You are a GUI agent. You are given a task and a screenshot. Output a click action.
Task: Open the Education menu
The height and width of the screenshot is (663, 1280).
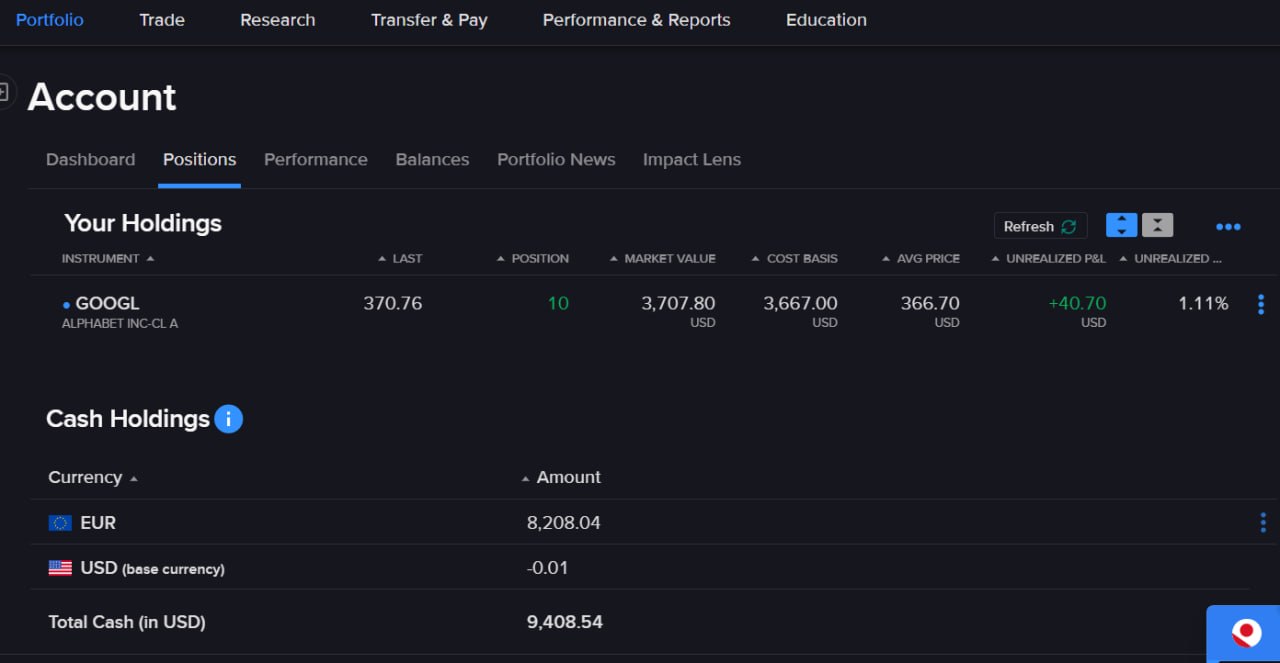point(826,20)
